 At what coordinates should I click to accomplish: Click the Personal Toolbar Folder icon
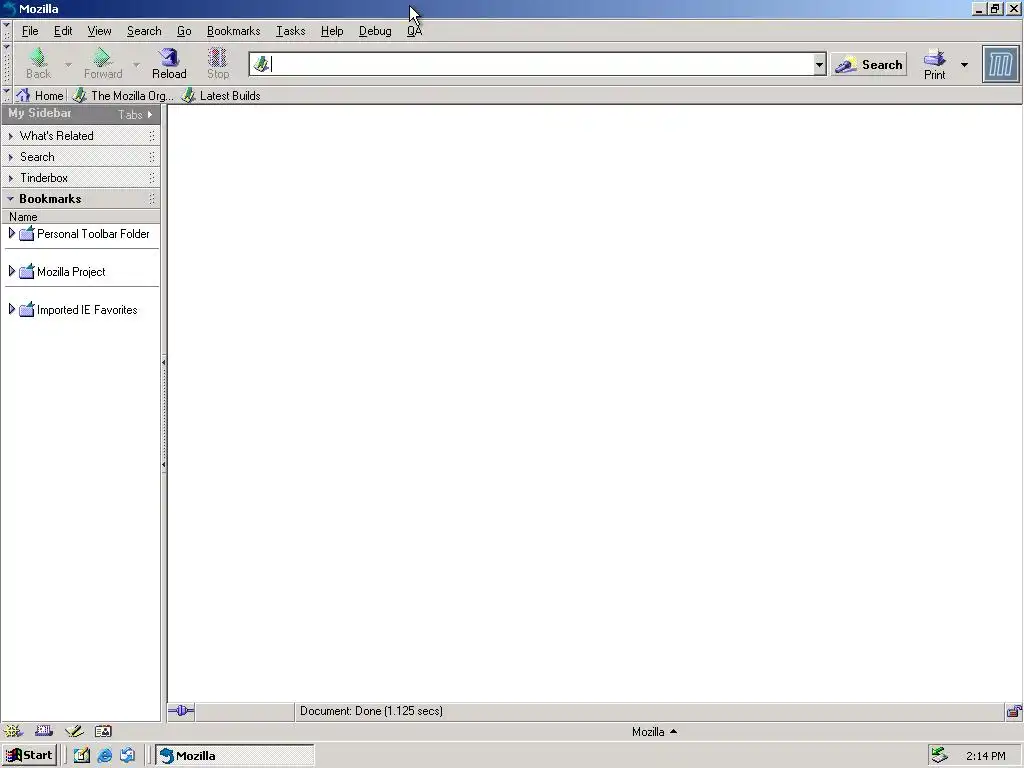[x=26, y=233]
